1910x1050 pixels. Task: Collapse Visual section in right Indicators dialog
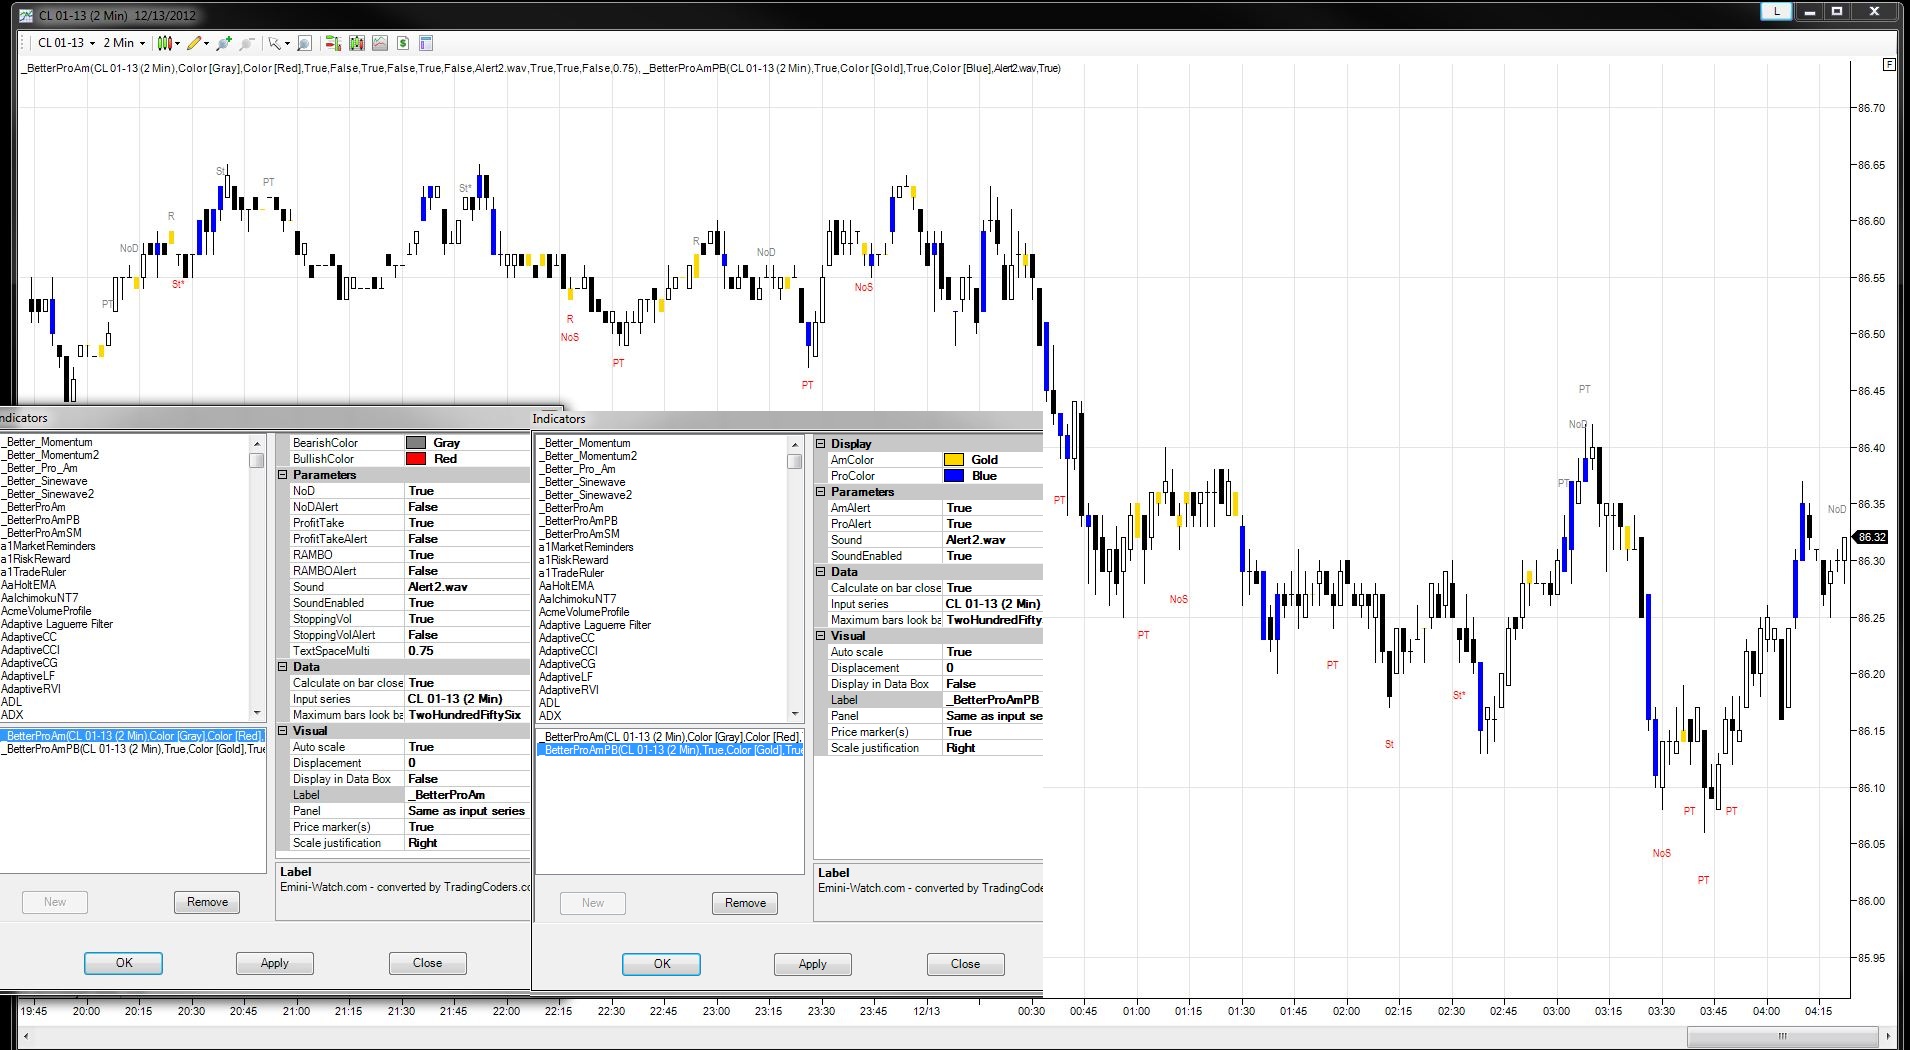pos(821,636)
